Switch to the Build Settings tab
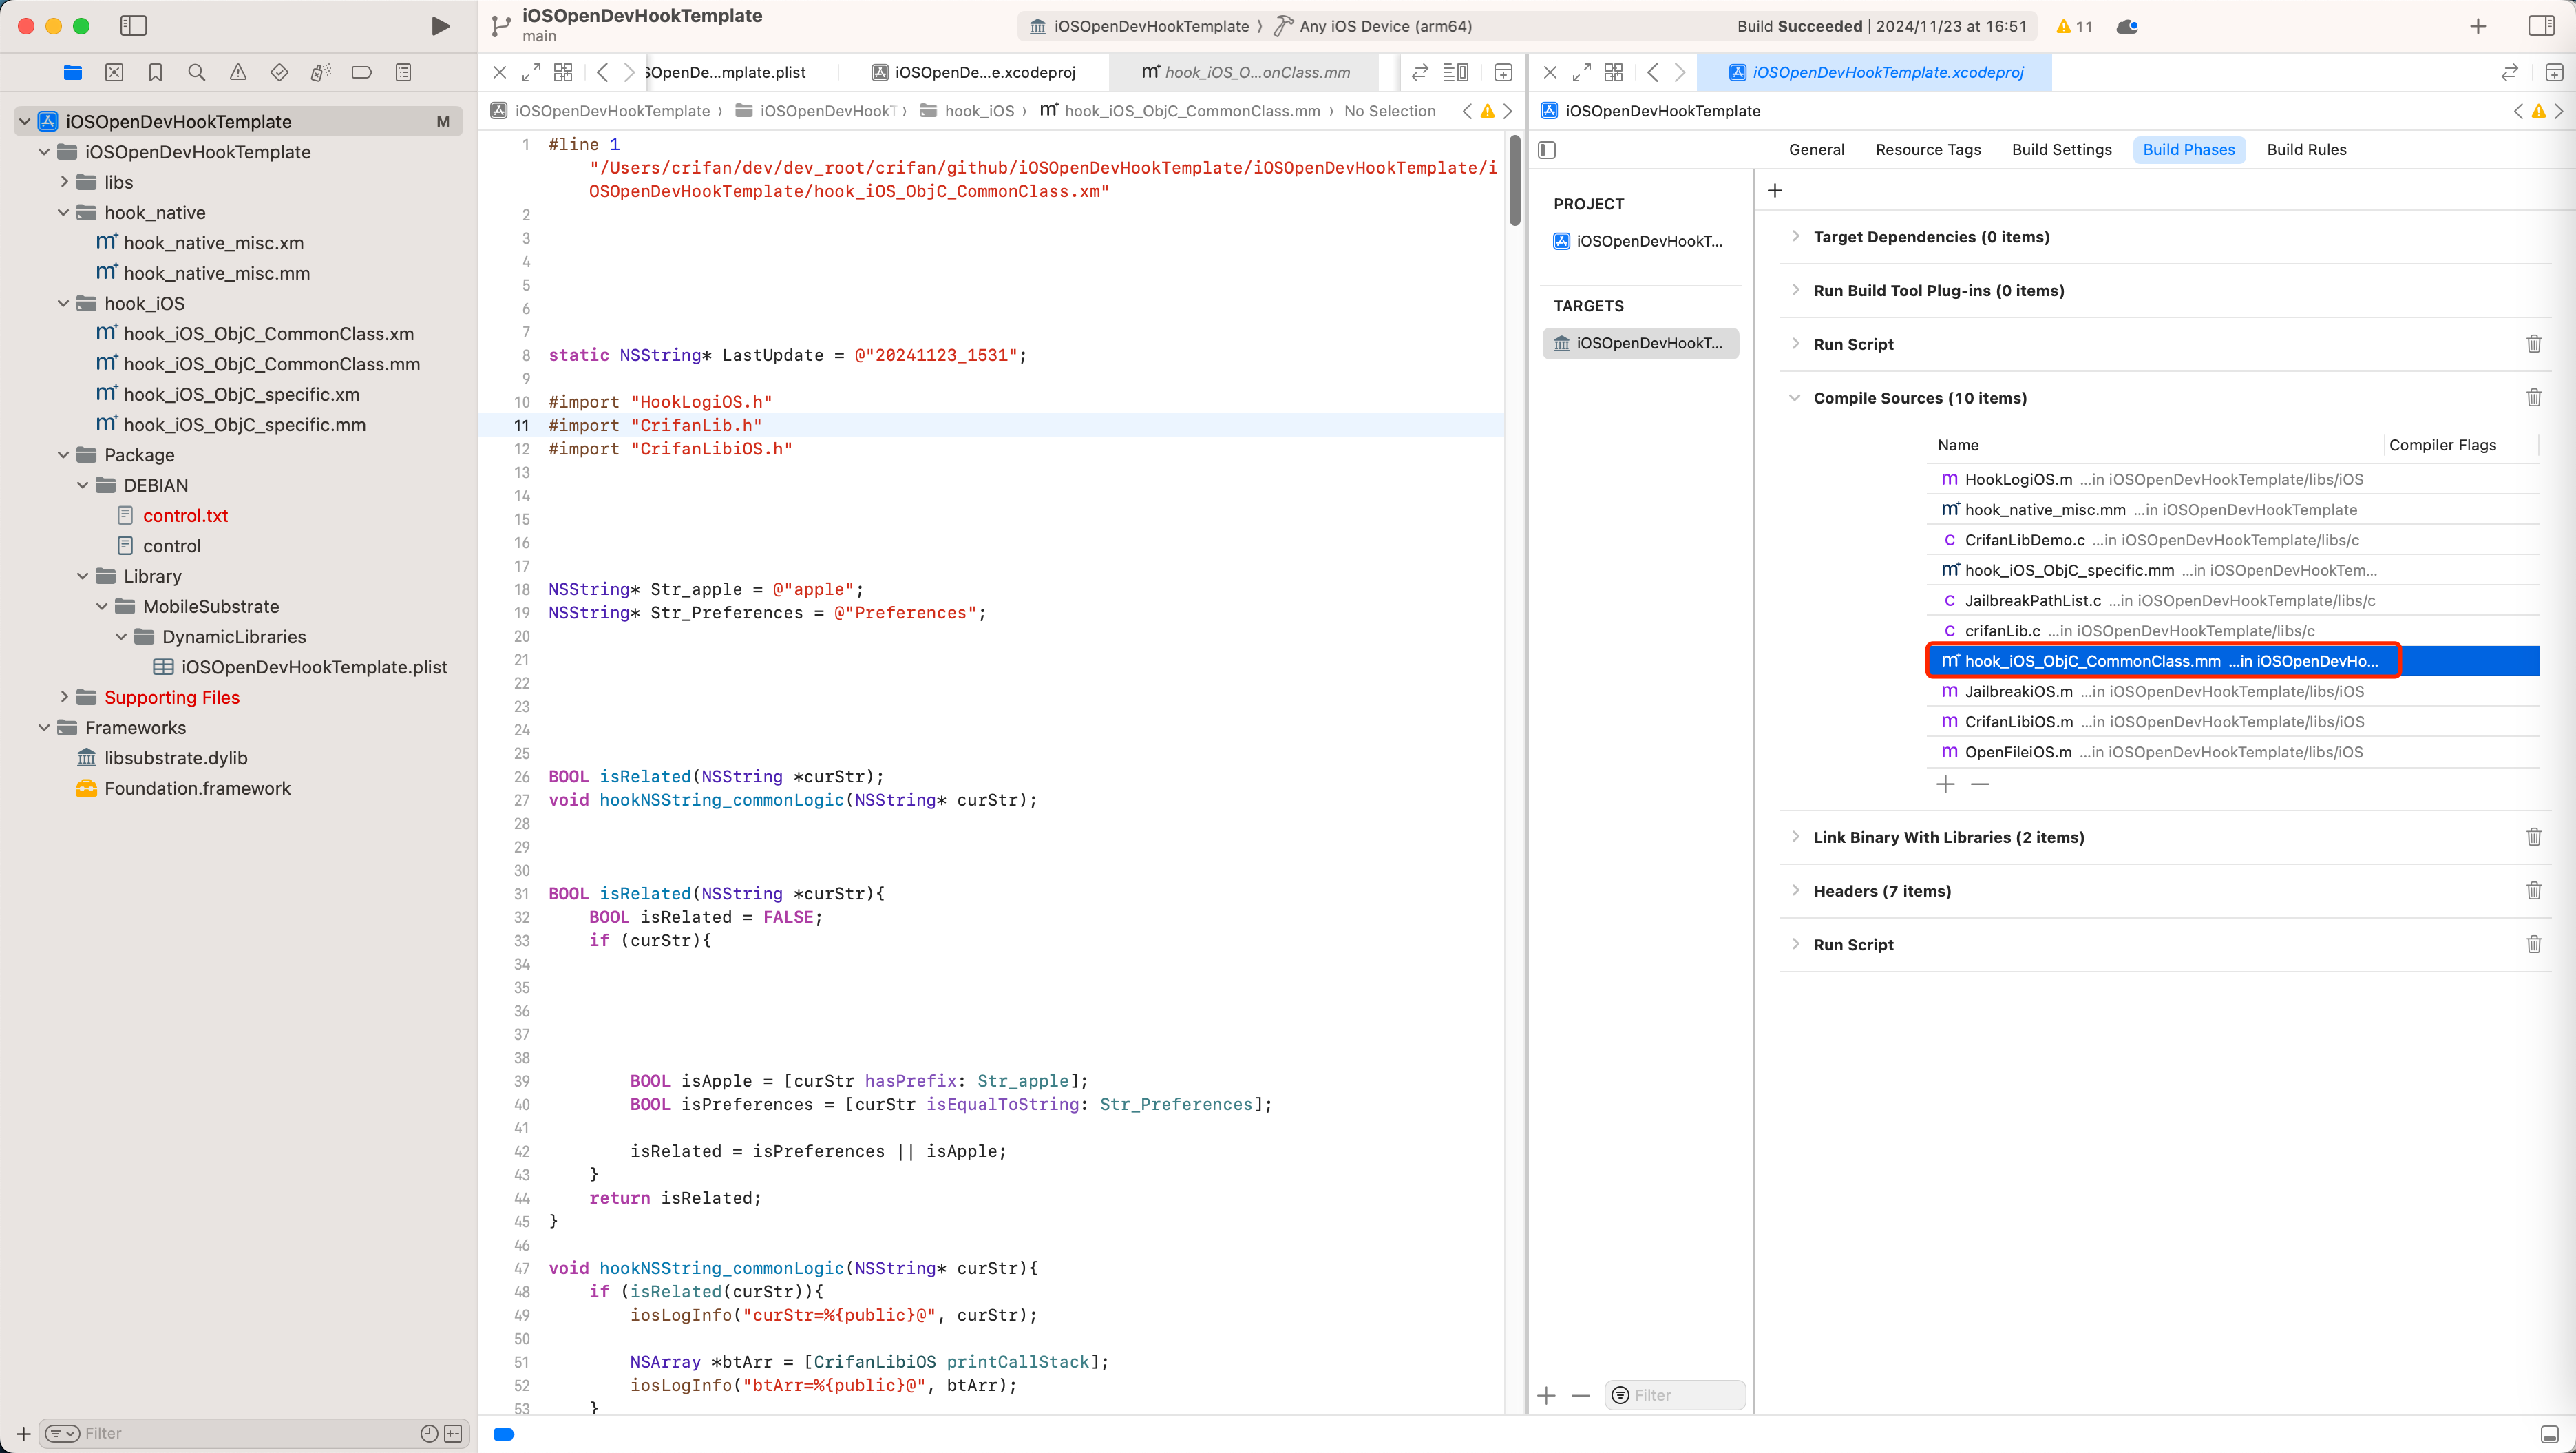Viewport: 2576px width, 1453px height. click(x=2062, y=149)
